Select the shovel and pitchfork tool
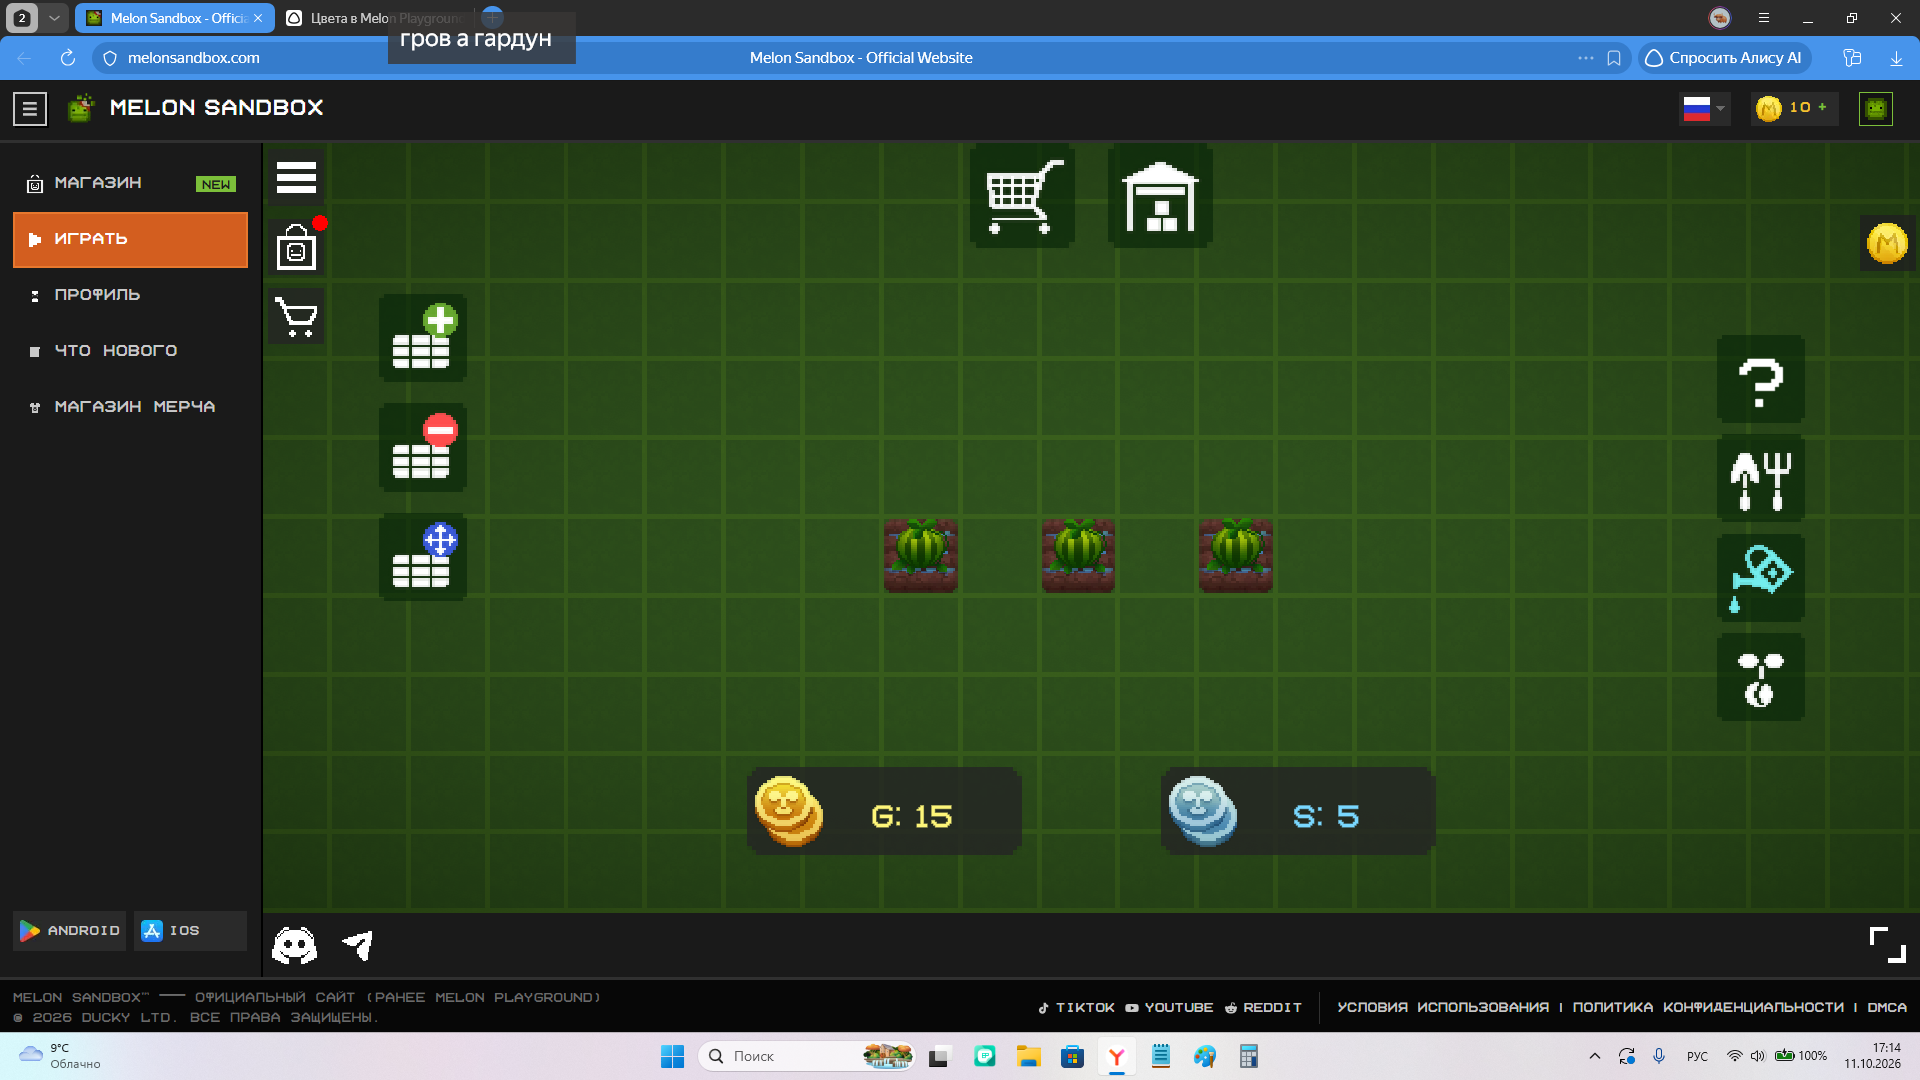 (1760, 478)
